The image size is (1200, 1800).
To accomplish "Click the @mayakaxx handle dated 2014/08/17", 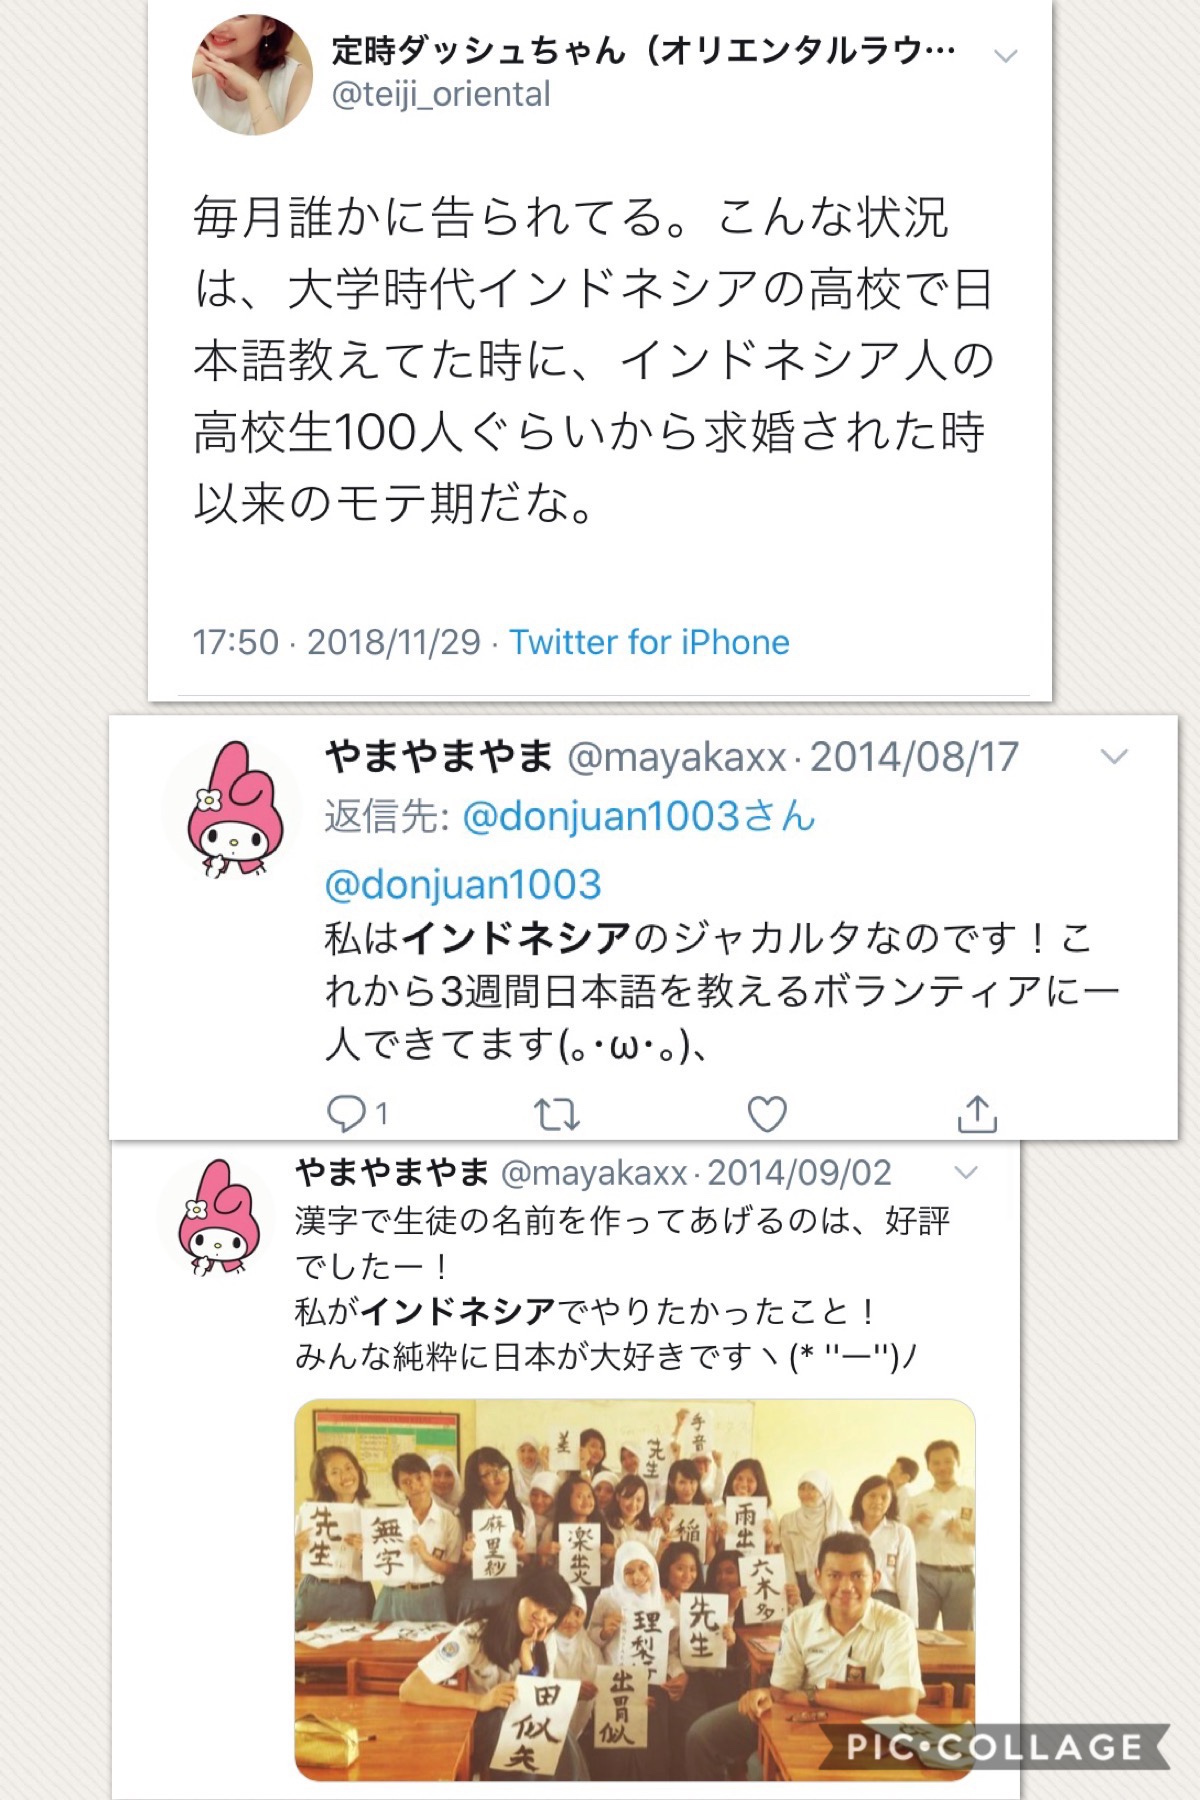I will (x=677, y=757).
